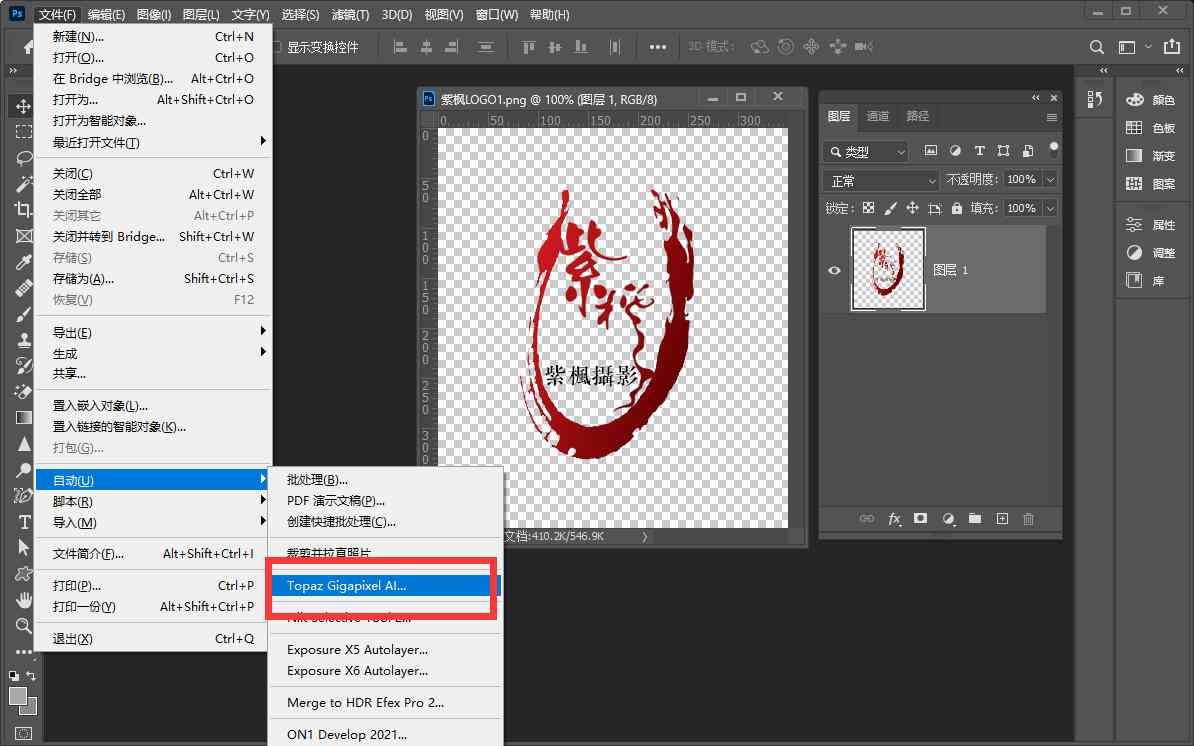Toggle type layer filter
Image resolution: width=1194 pixels, height=746 pixels.
point(979,151)
